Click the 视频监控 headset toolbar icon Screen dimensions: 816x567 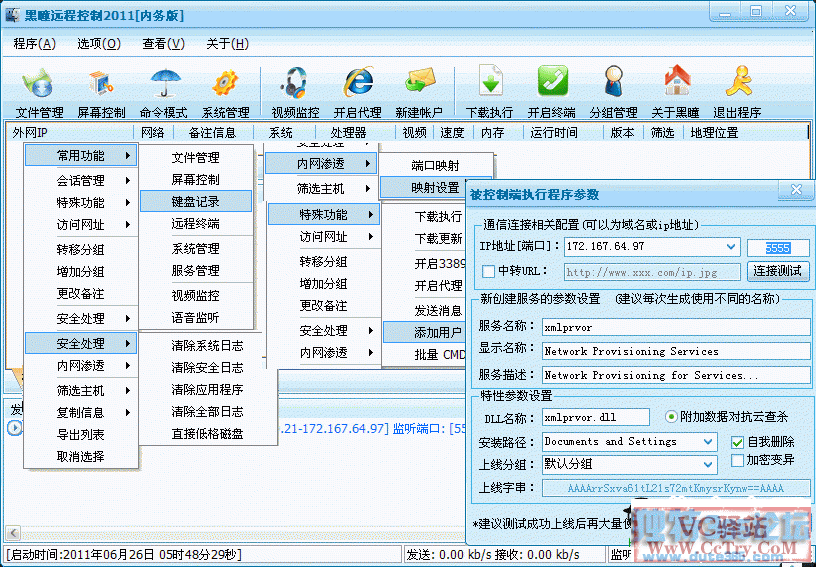click(295, 83)
